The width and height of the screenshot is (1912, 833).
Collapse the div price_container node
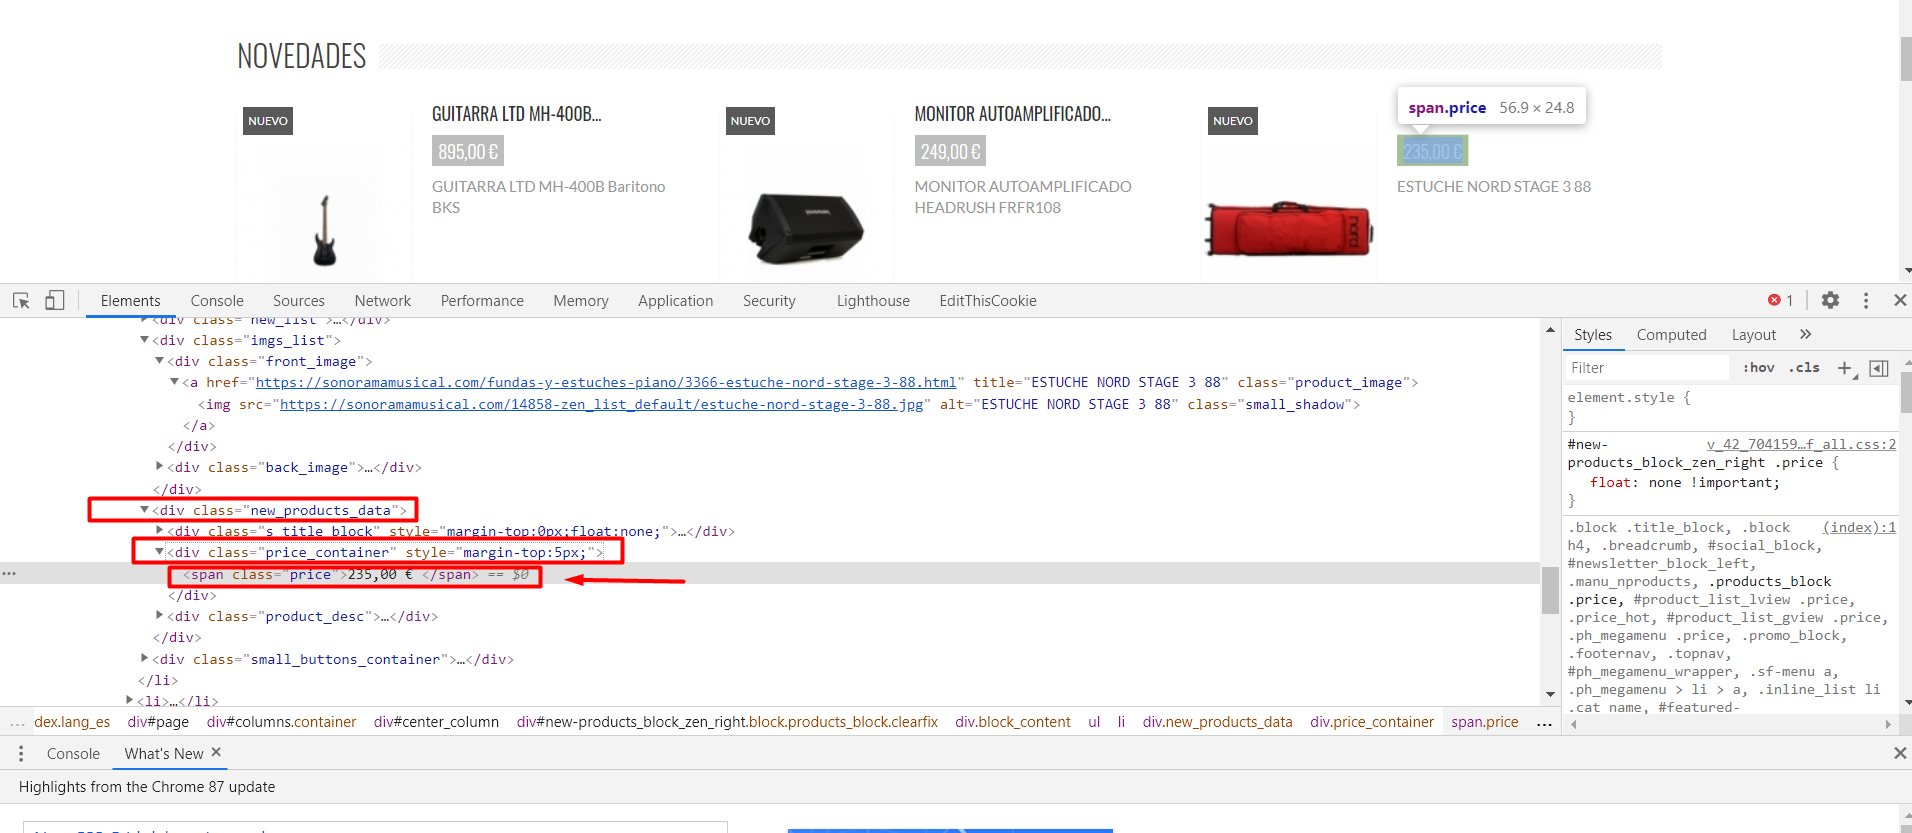(159, 552)
